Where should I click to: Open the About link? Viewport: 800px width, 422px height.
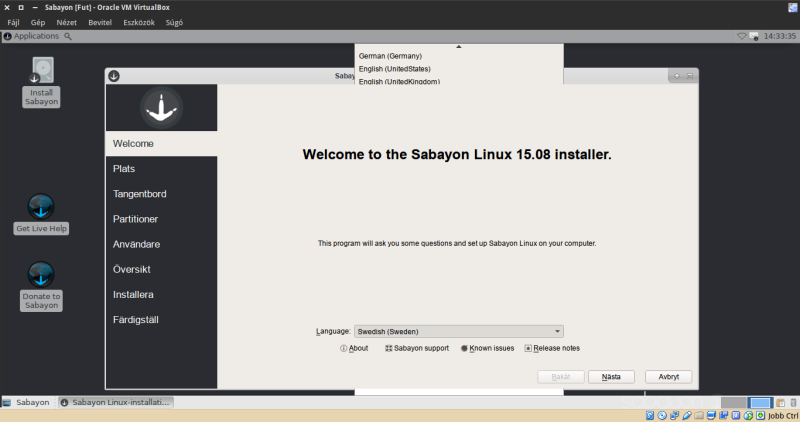pos(354,348)
